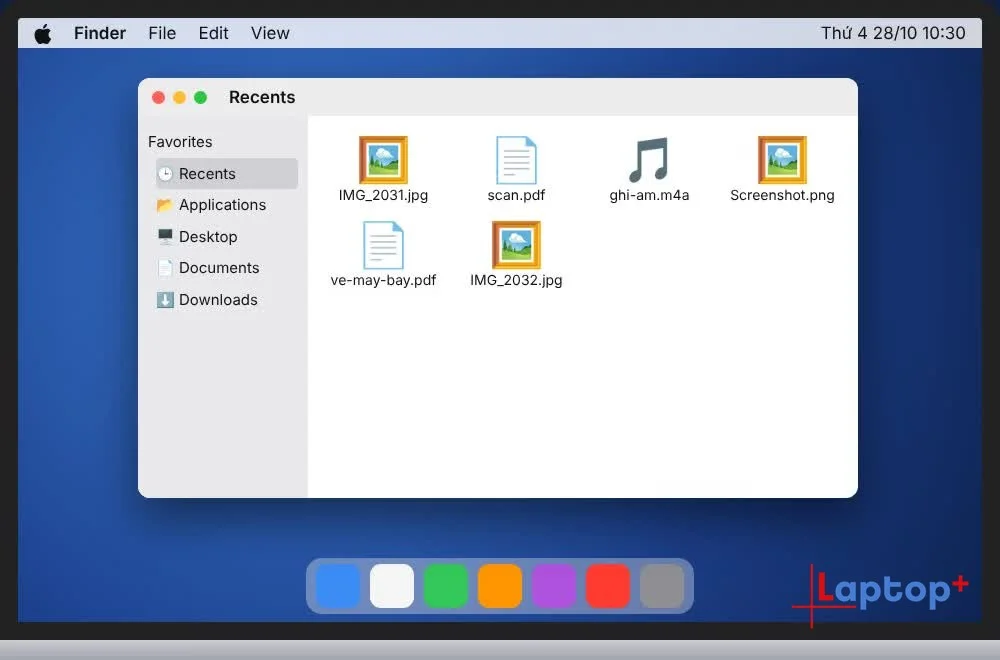Launch the purple app in the Dock
The image size is (1000, 660).
(554, 586)
